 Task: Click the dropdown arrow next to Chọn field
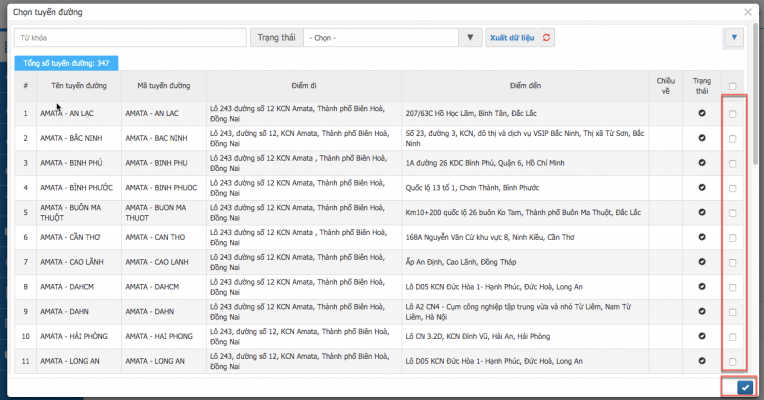tap(471, 38)
